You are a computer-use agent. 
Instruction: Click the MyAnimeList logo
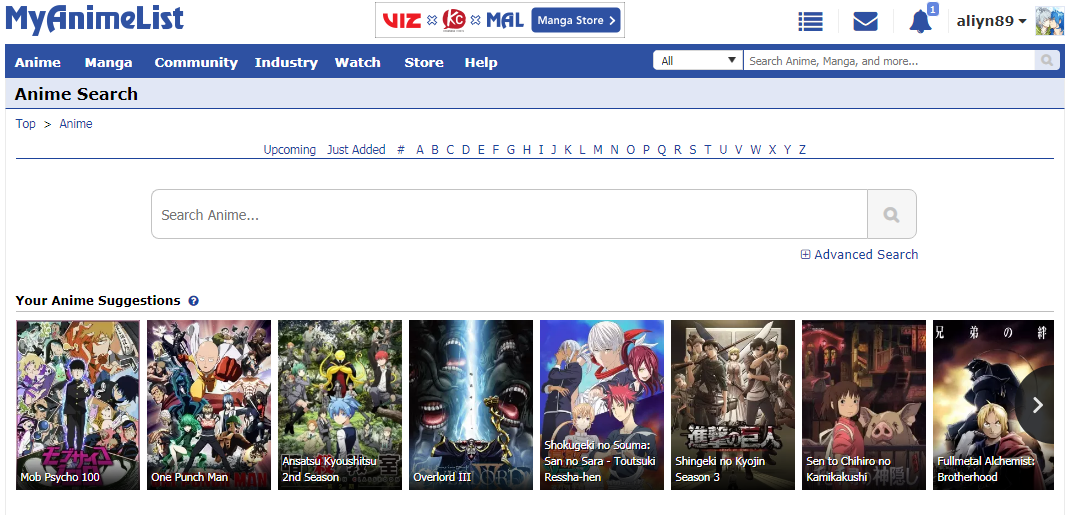tap(94, 19)
